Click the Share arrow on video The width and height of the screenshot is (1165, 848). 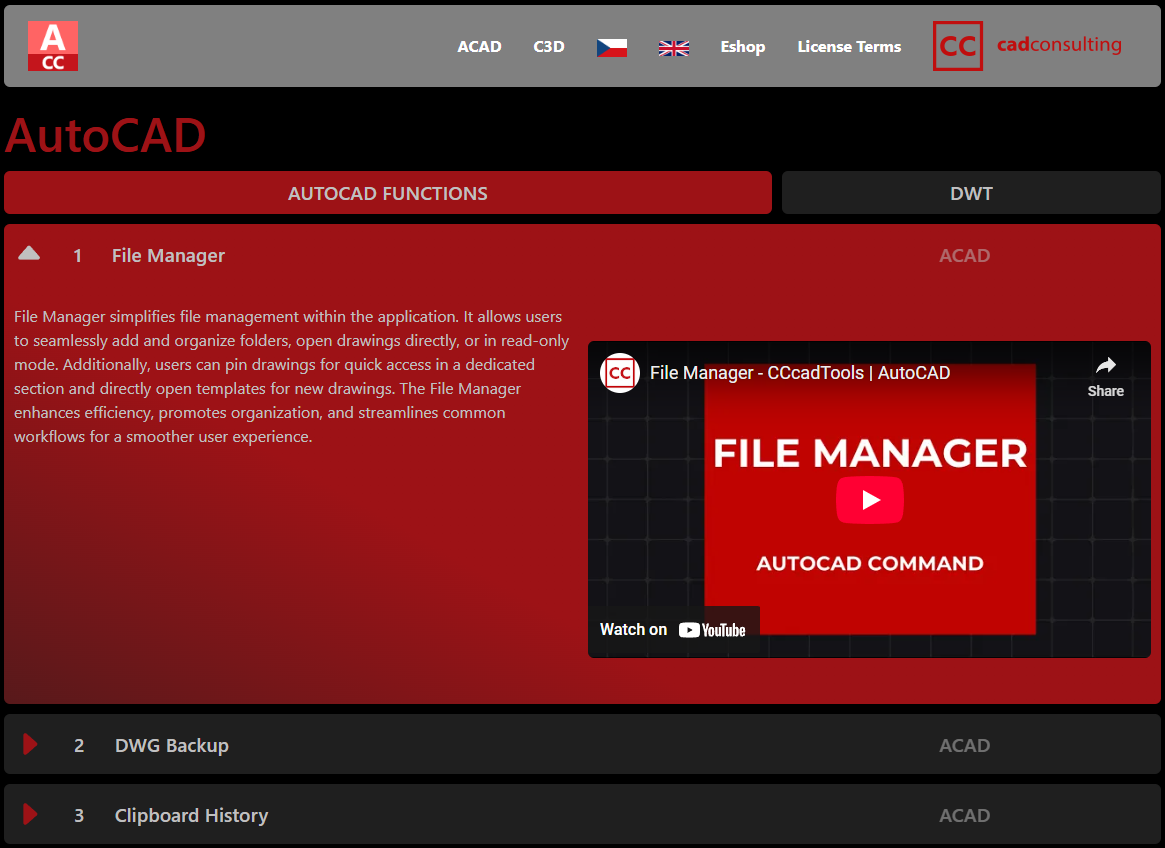(x=1105, y=375)
